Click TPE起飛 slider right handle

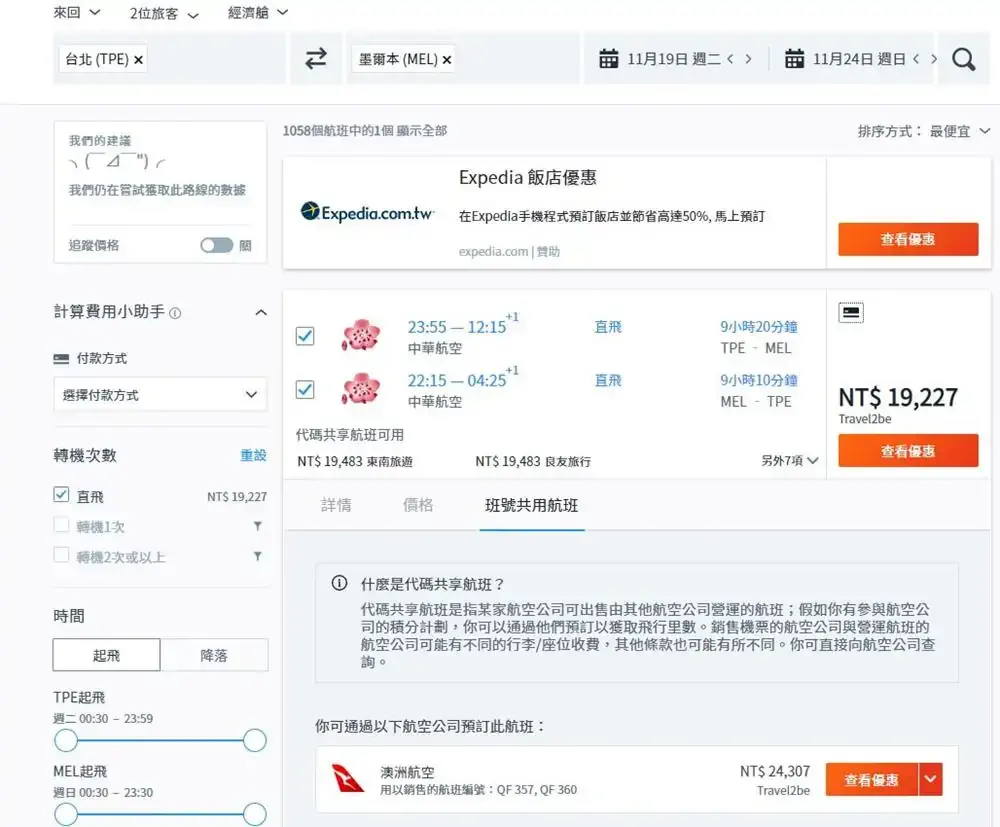point(254,740)
